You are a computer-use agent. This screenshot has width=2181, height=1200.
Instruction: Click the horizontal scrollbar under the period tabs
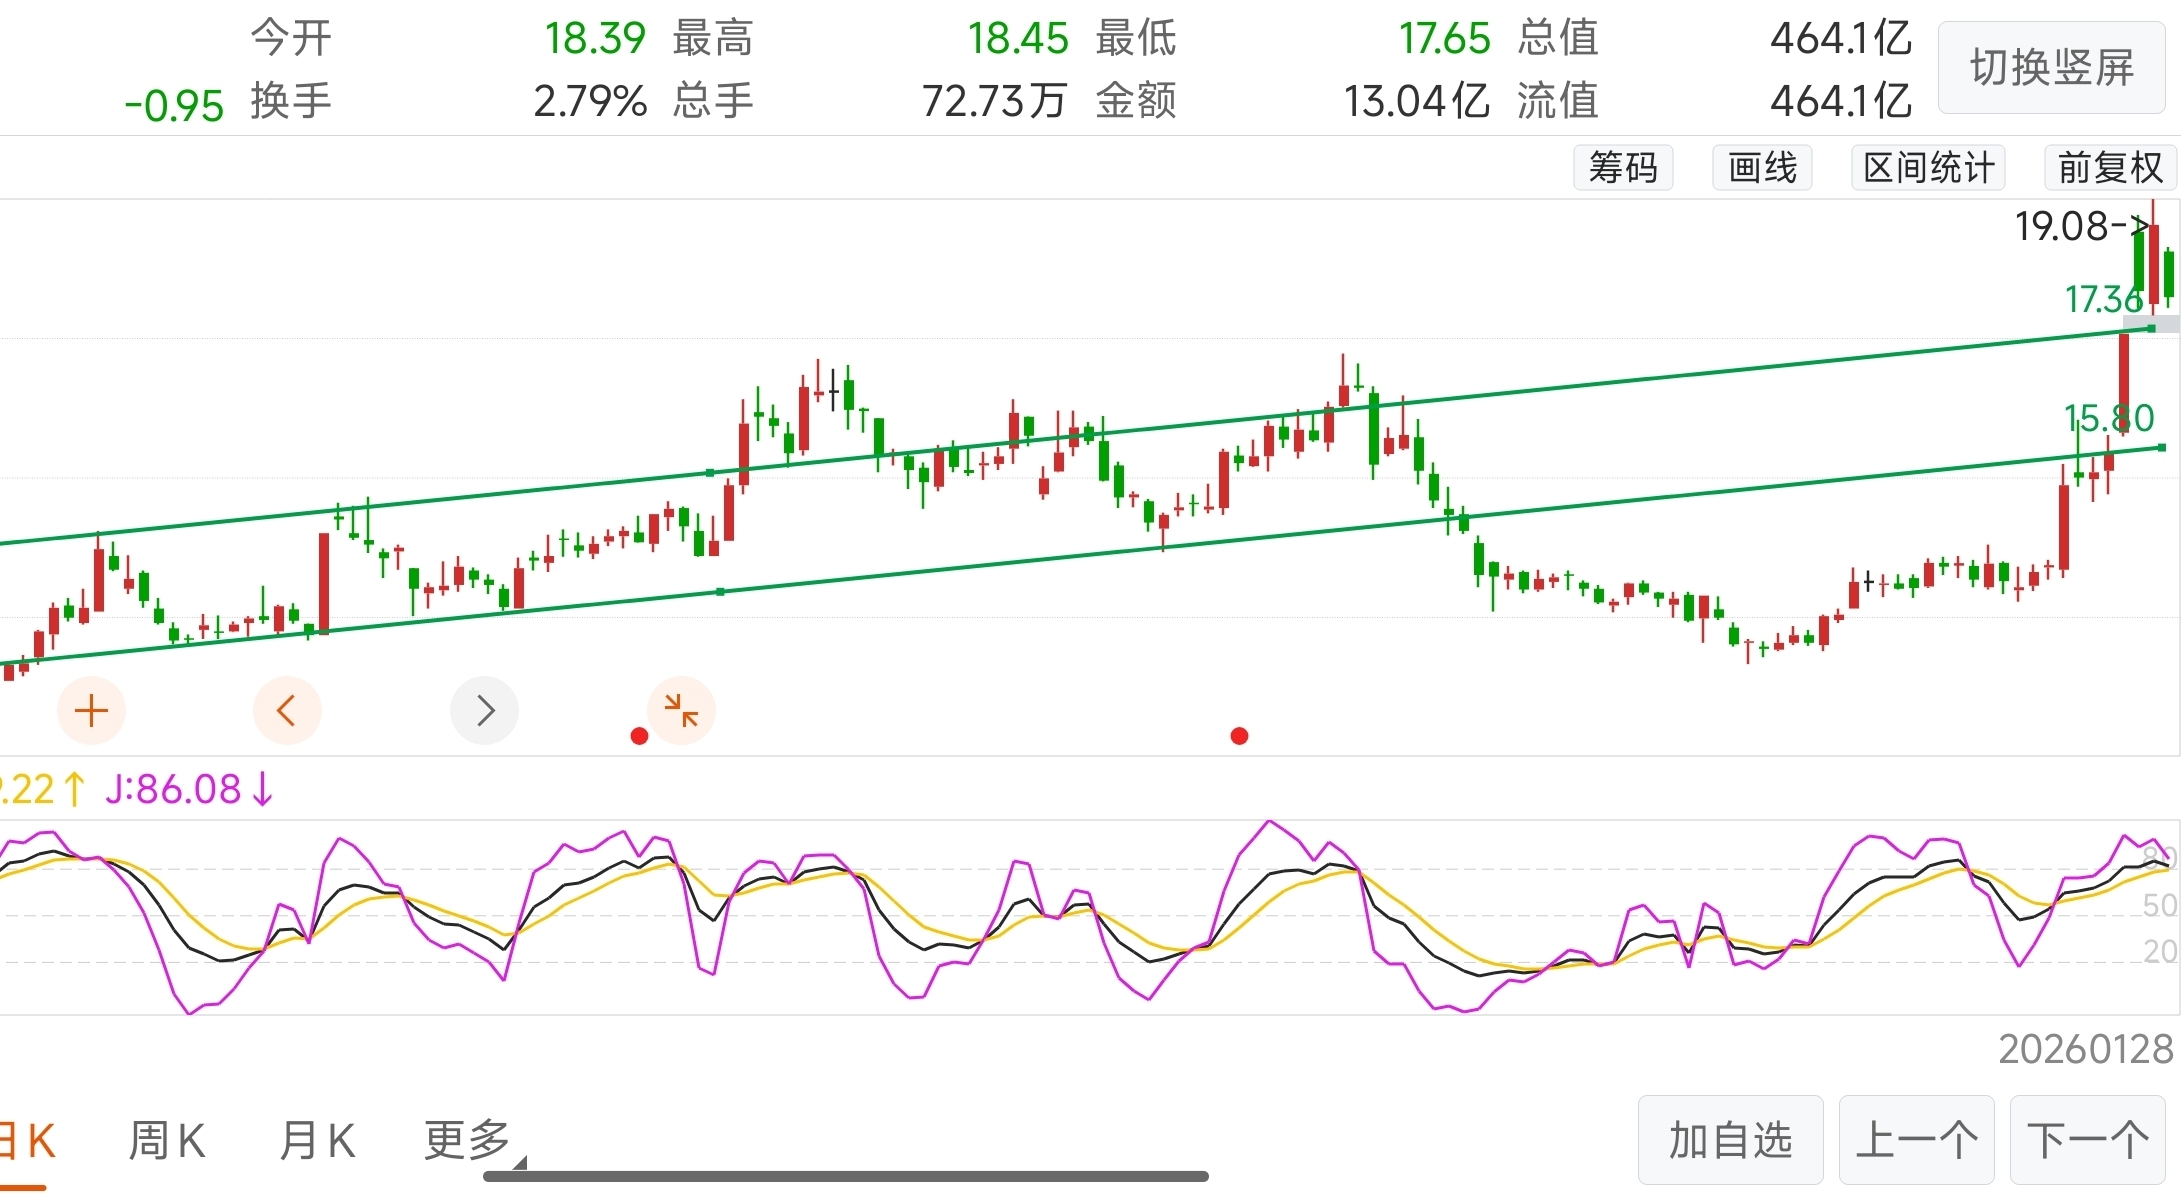coord(845,1177)
